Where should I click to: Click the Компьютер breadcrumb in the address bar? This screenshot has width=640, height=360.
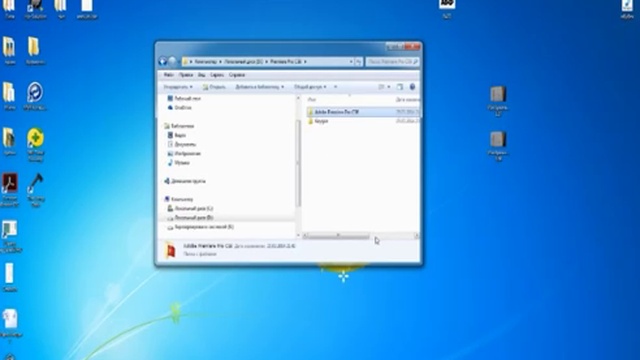tap(206, 62)
